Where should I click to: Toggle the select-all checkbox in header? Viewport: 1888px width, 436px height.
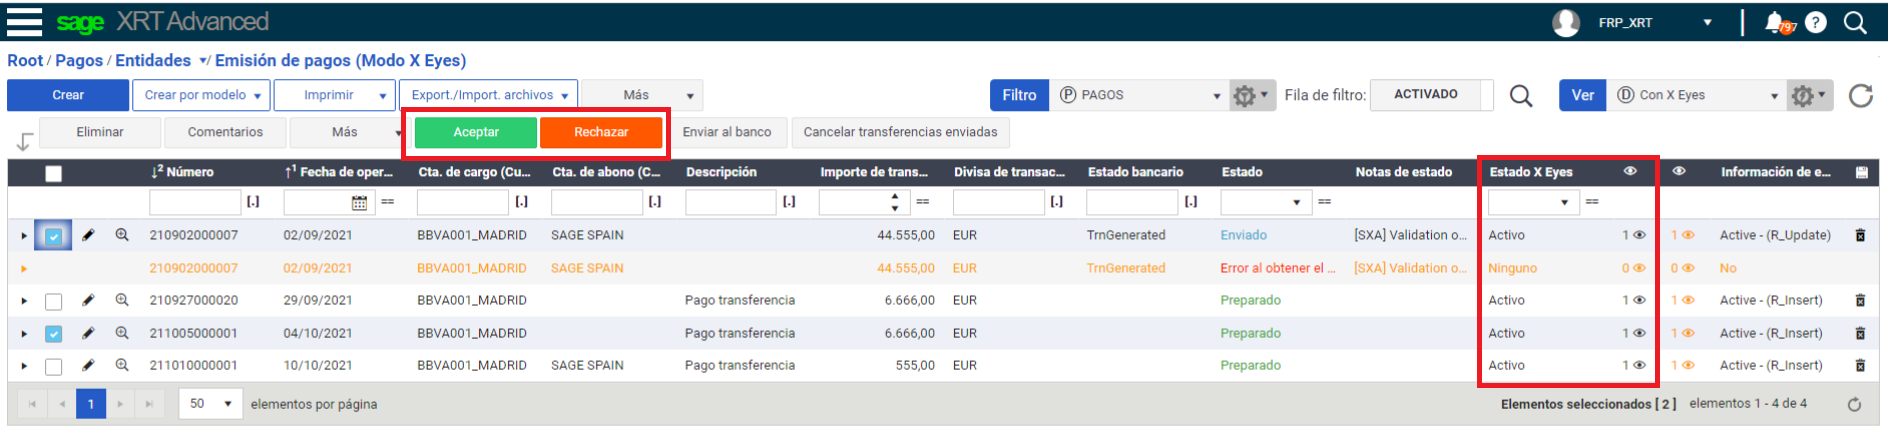[x=54, y=173]
